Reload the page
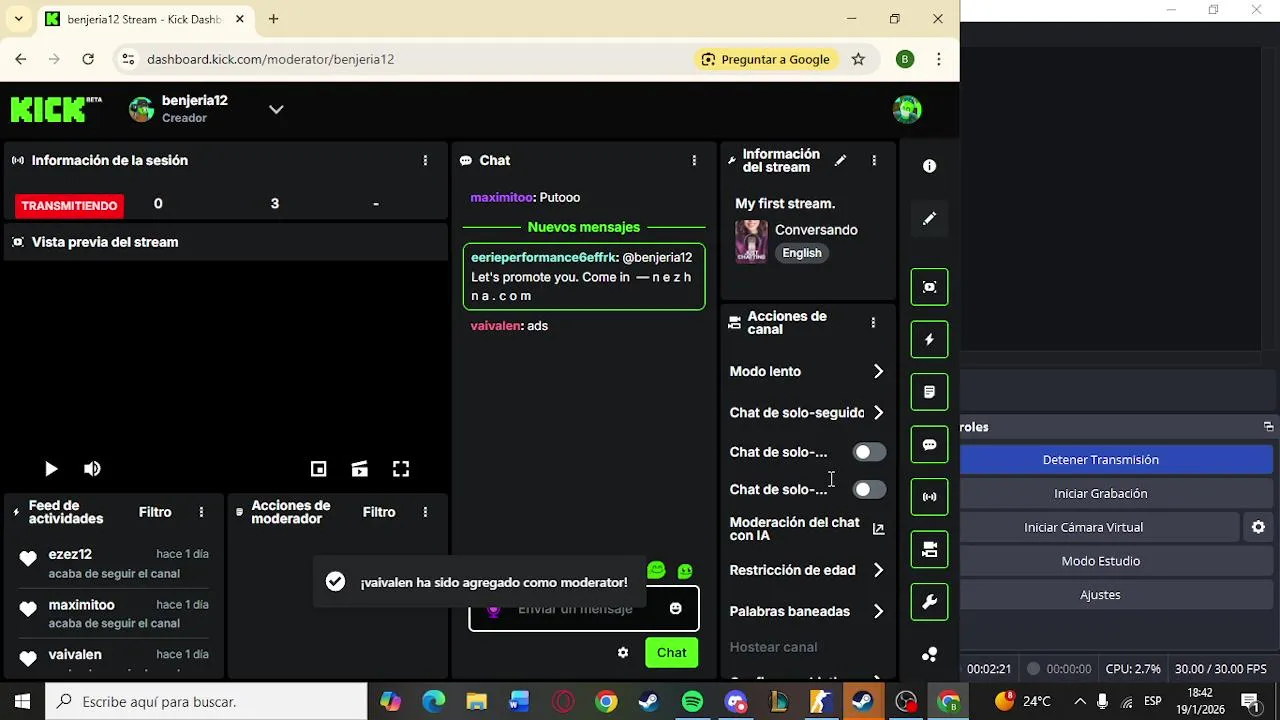Screen dimensions: 1280x720 [x=88, y=59]
